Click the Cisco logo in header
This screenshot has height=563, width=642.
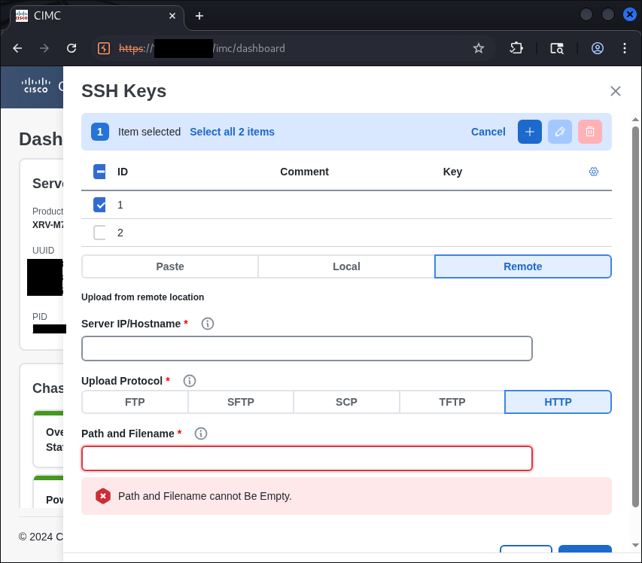[x=36, y=86]
